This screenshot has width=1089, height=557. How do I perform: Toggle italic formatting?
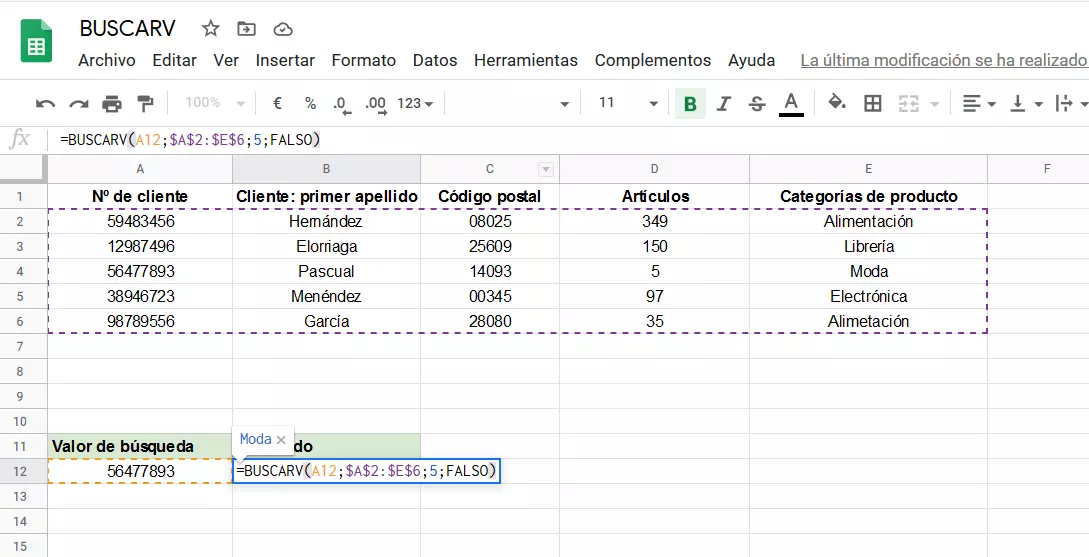click(724, 103)
